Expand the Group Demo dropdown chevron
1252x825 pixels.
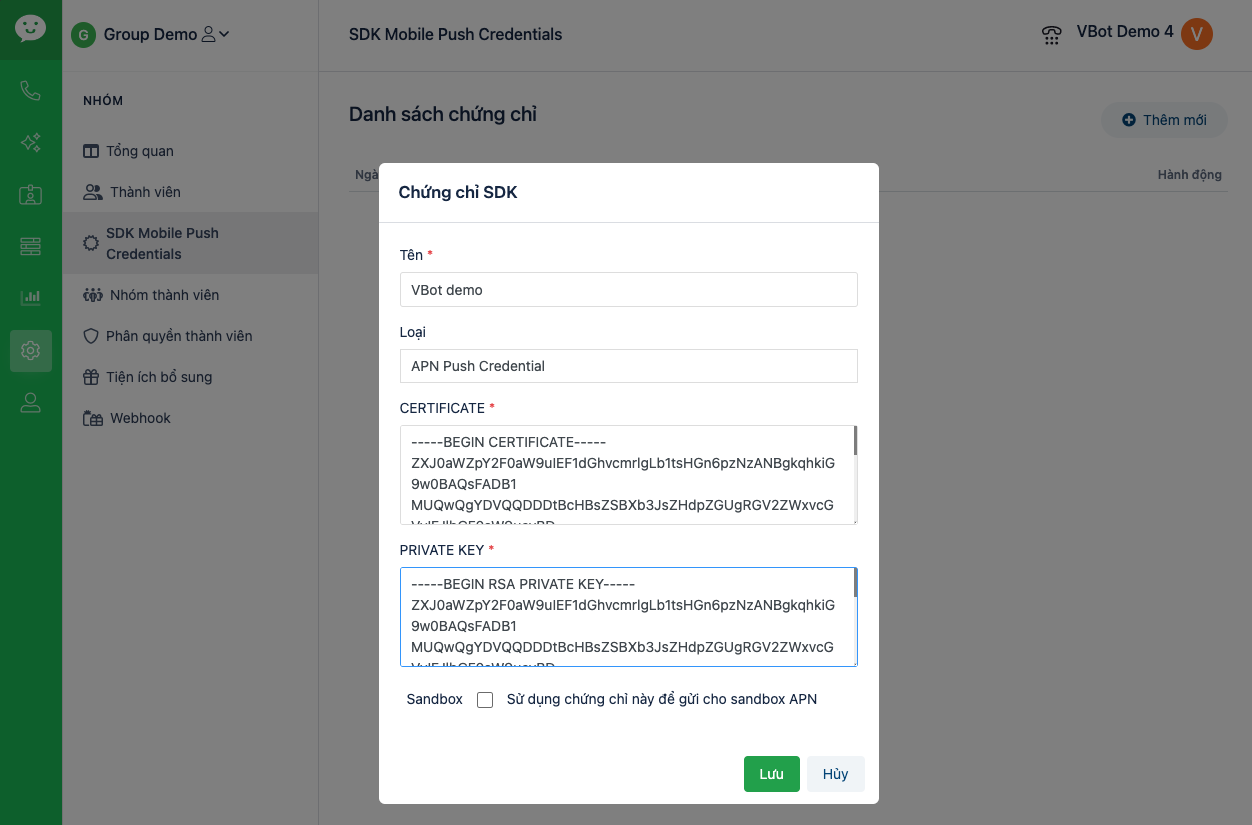224,34
